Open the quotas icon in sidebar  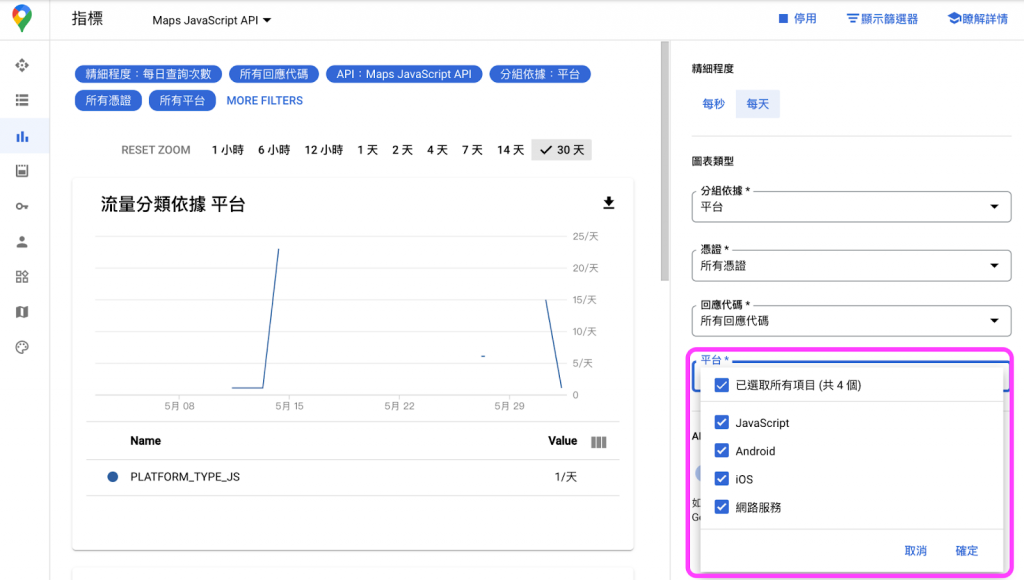click(22, 171)
